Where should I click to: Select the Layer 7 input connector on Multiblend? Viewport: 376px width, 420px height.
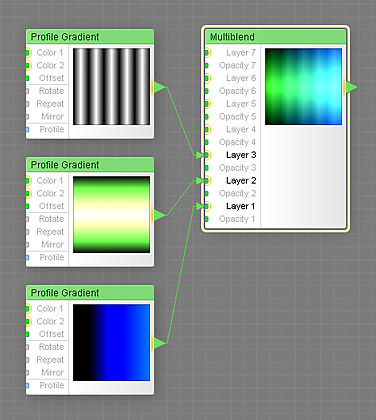[207, 53]
